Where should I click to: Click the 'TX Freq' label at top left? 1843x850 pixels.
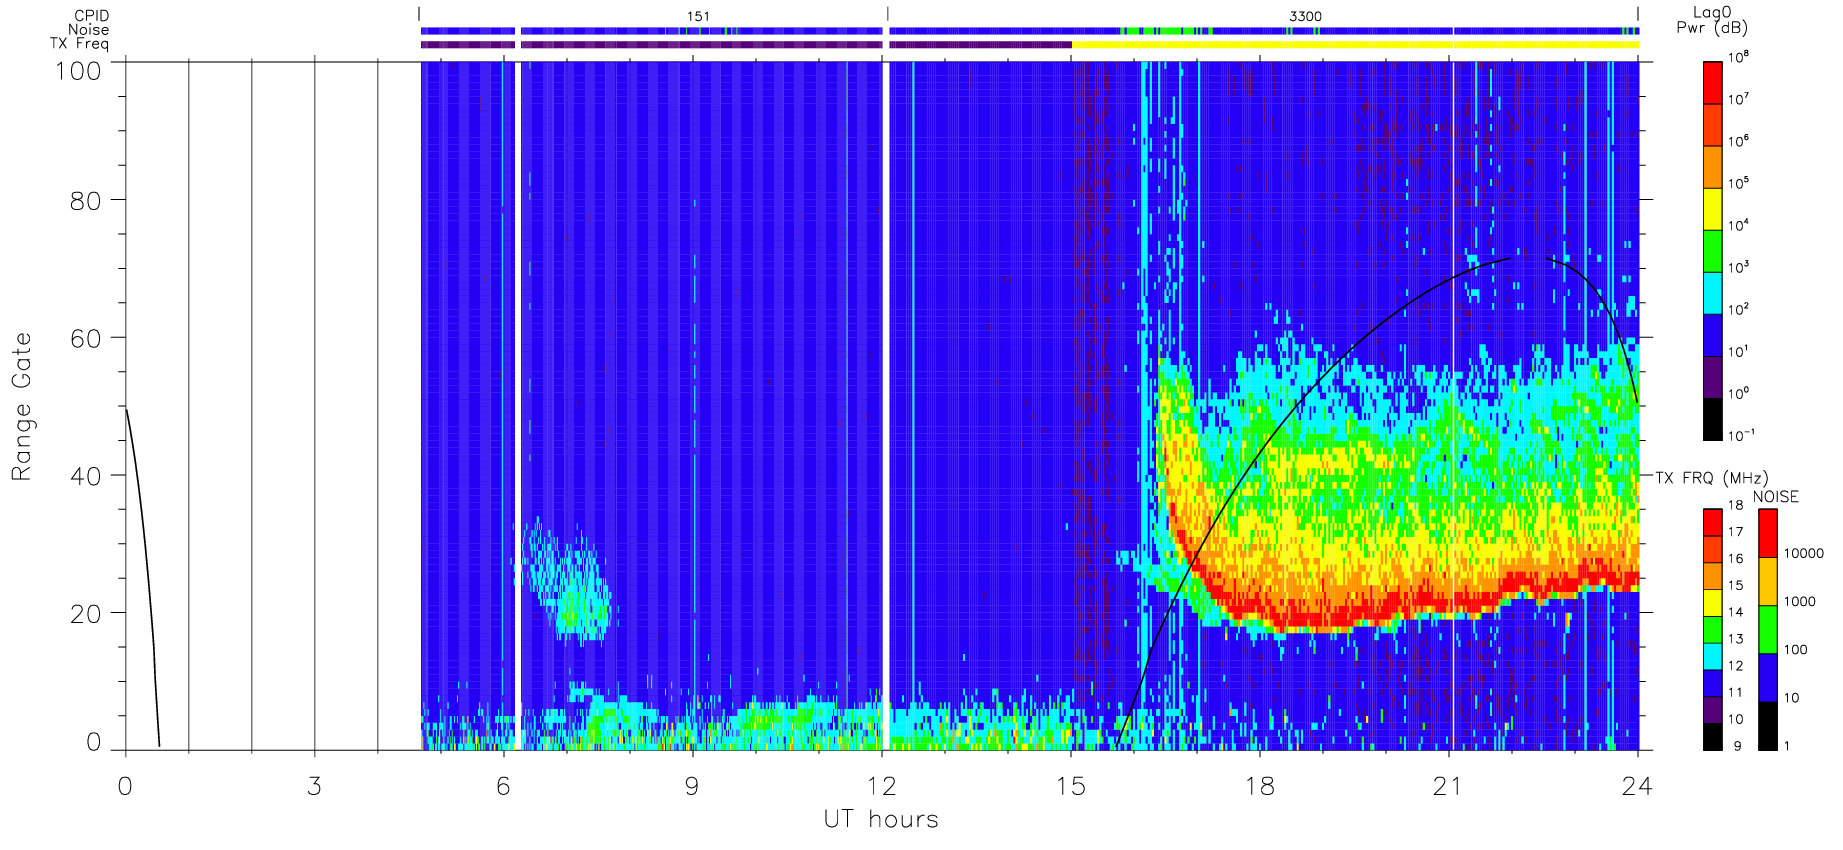[x=79, y=44]
